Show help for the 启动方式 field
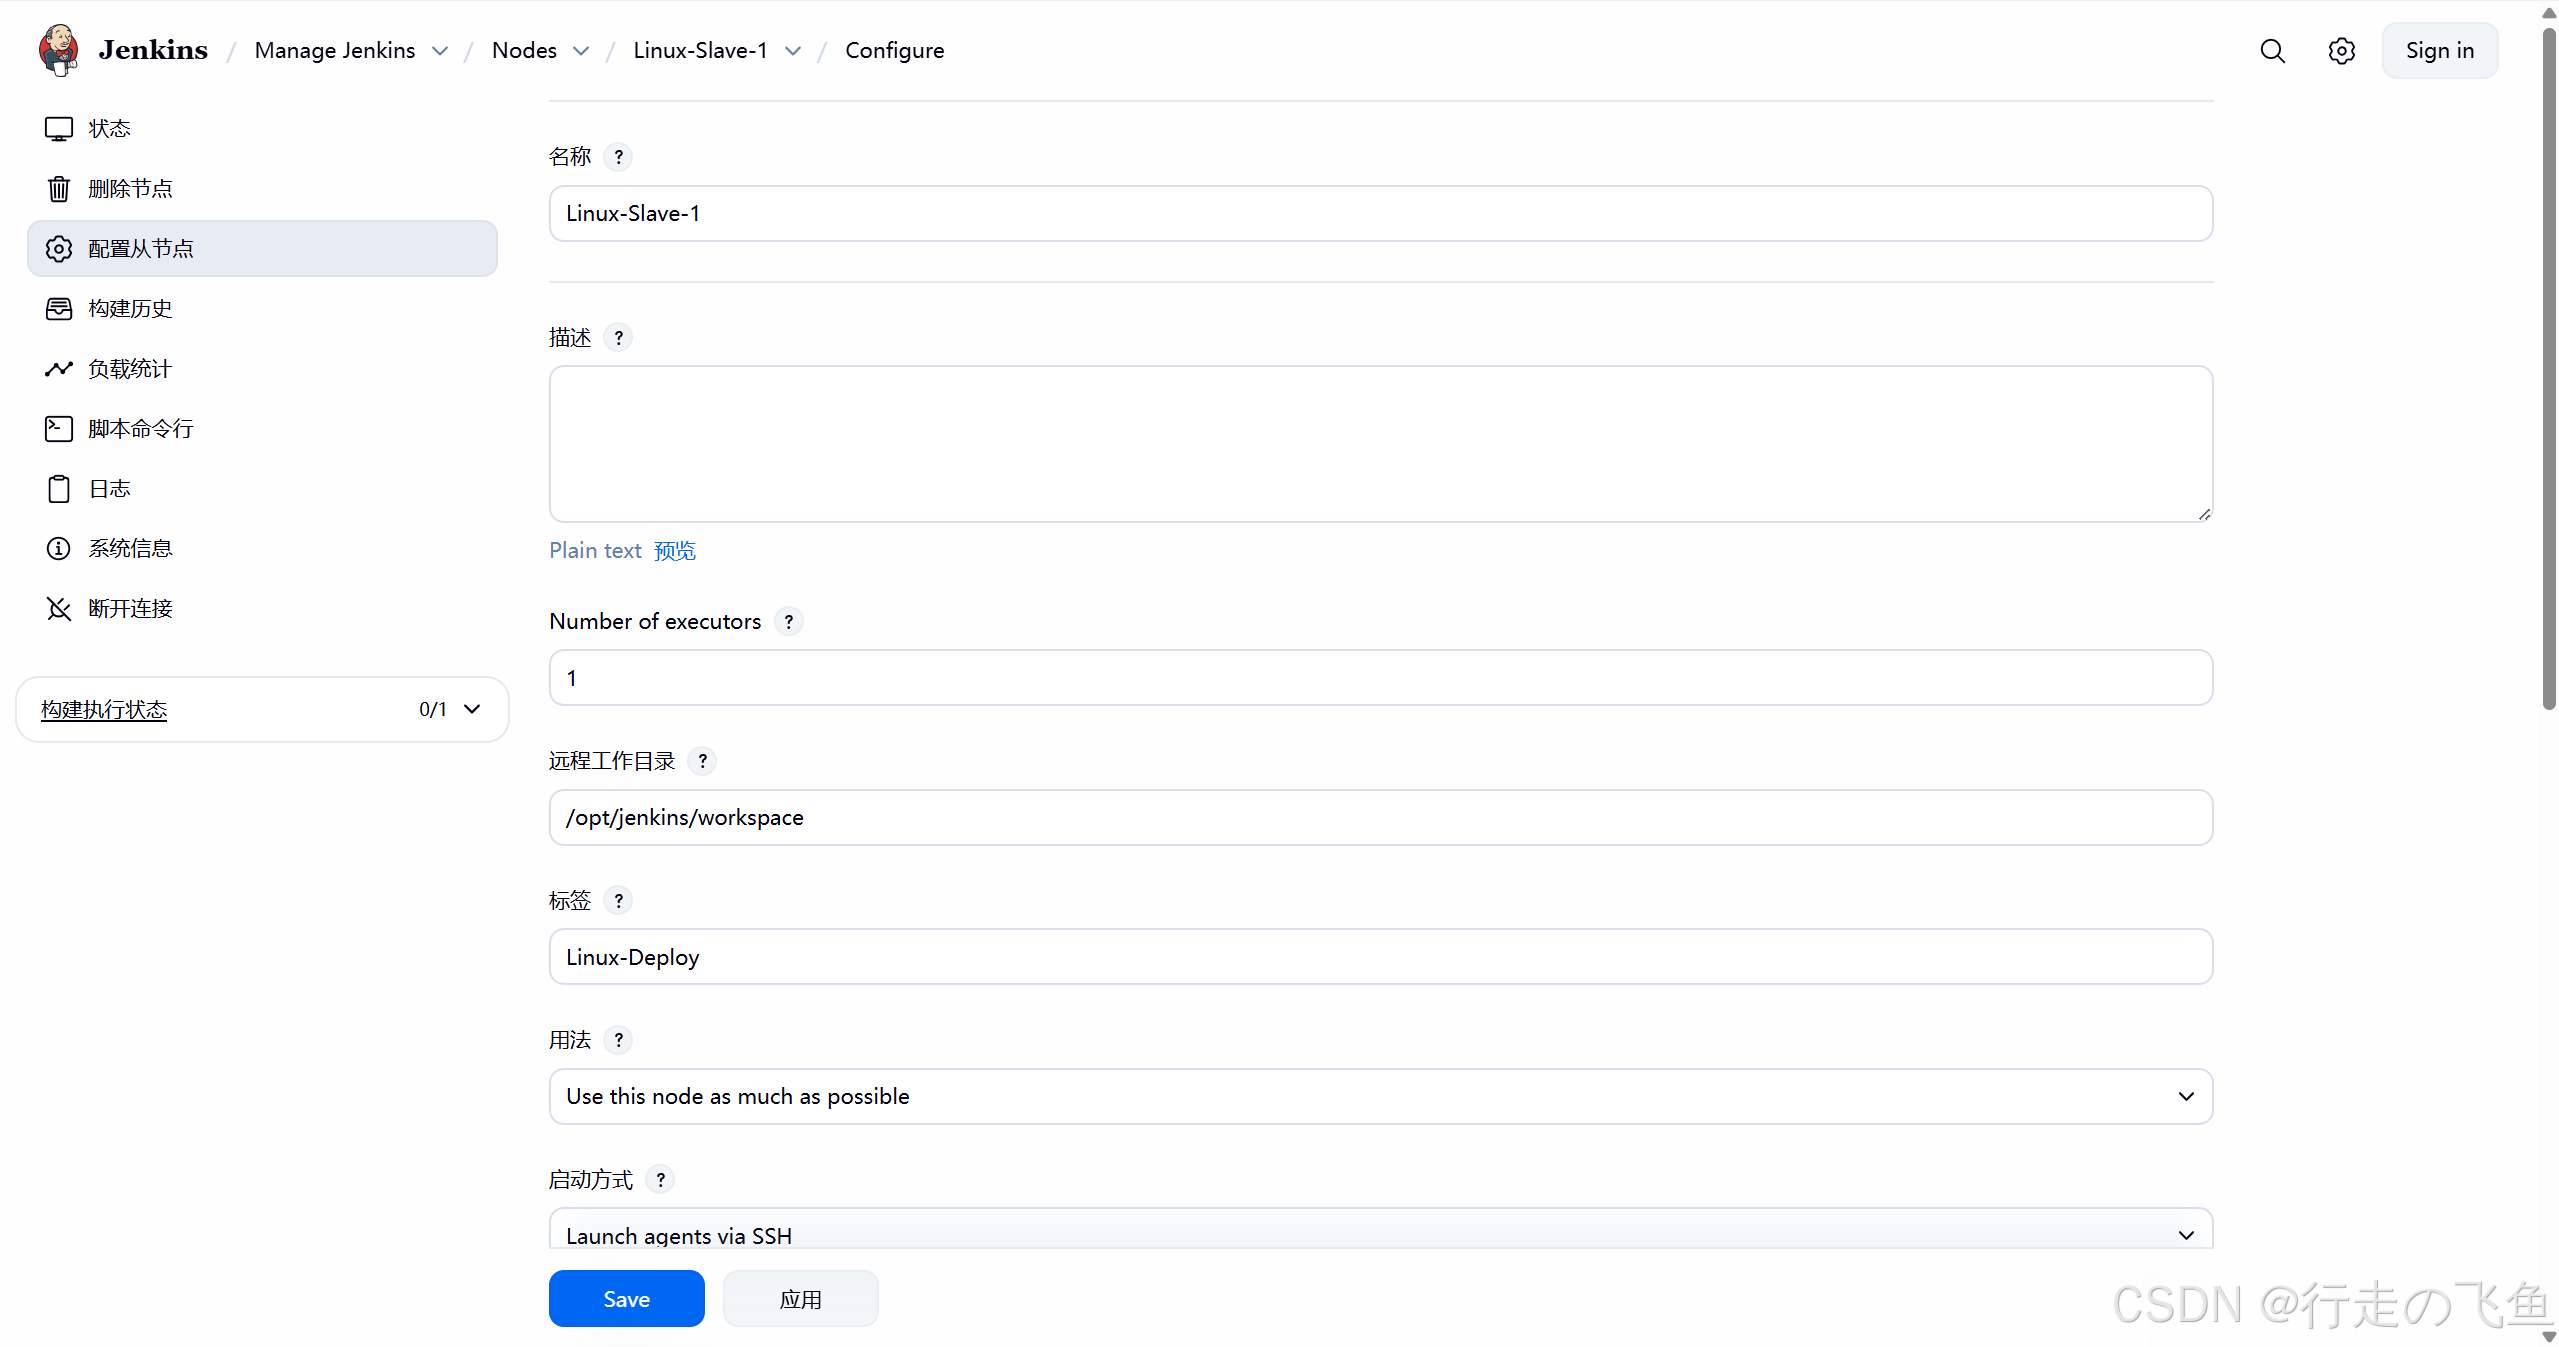This screenshot has height=1347, width=2559. 660,1181
